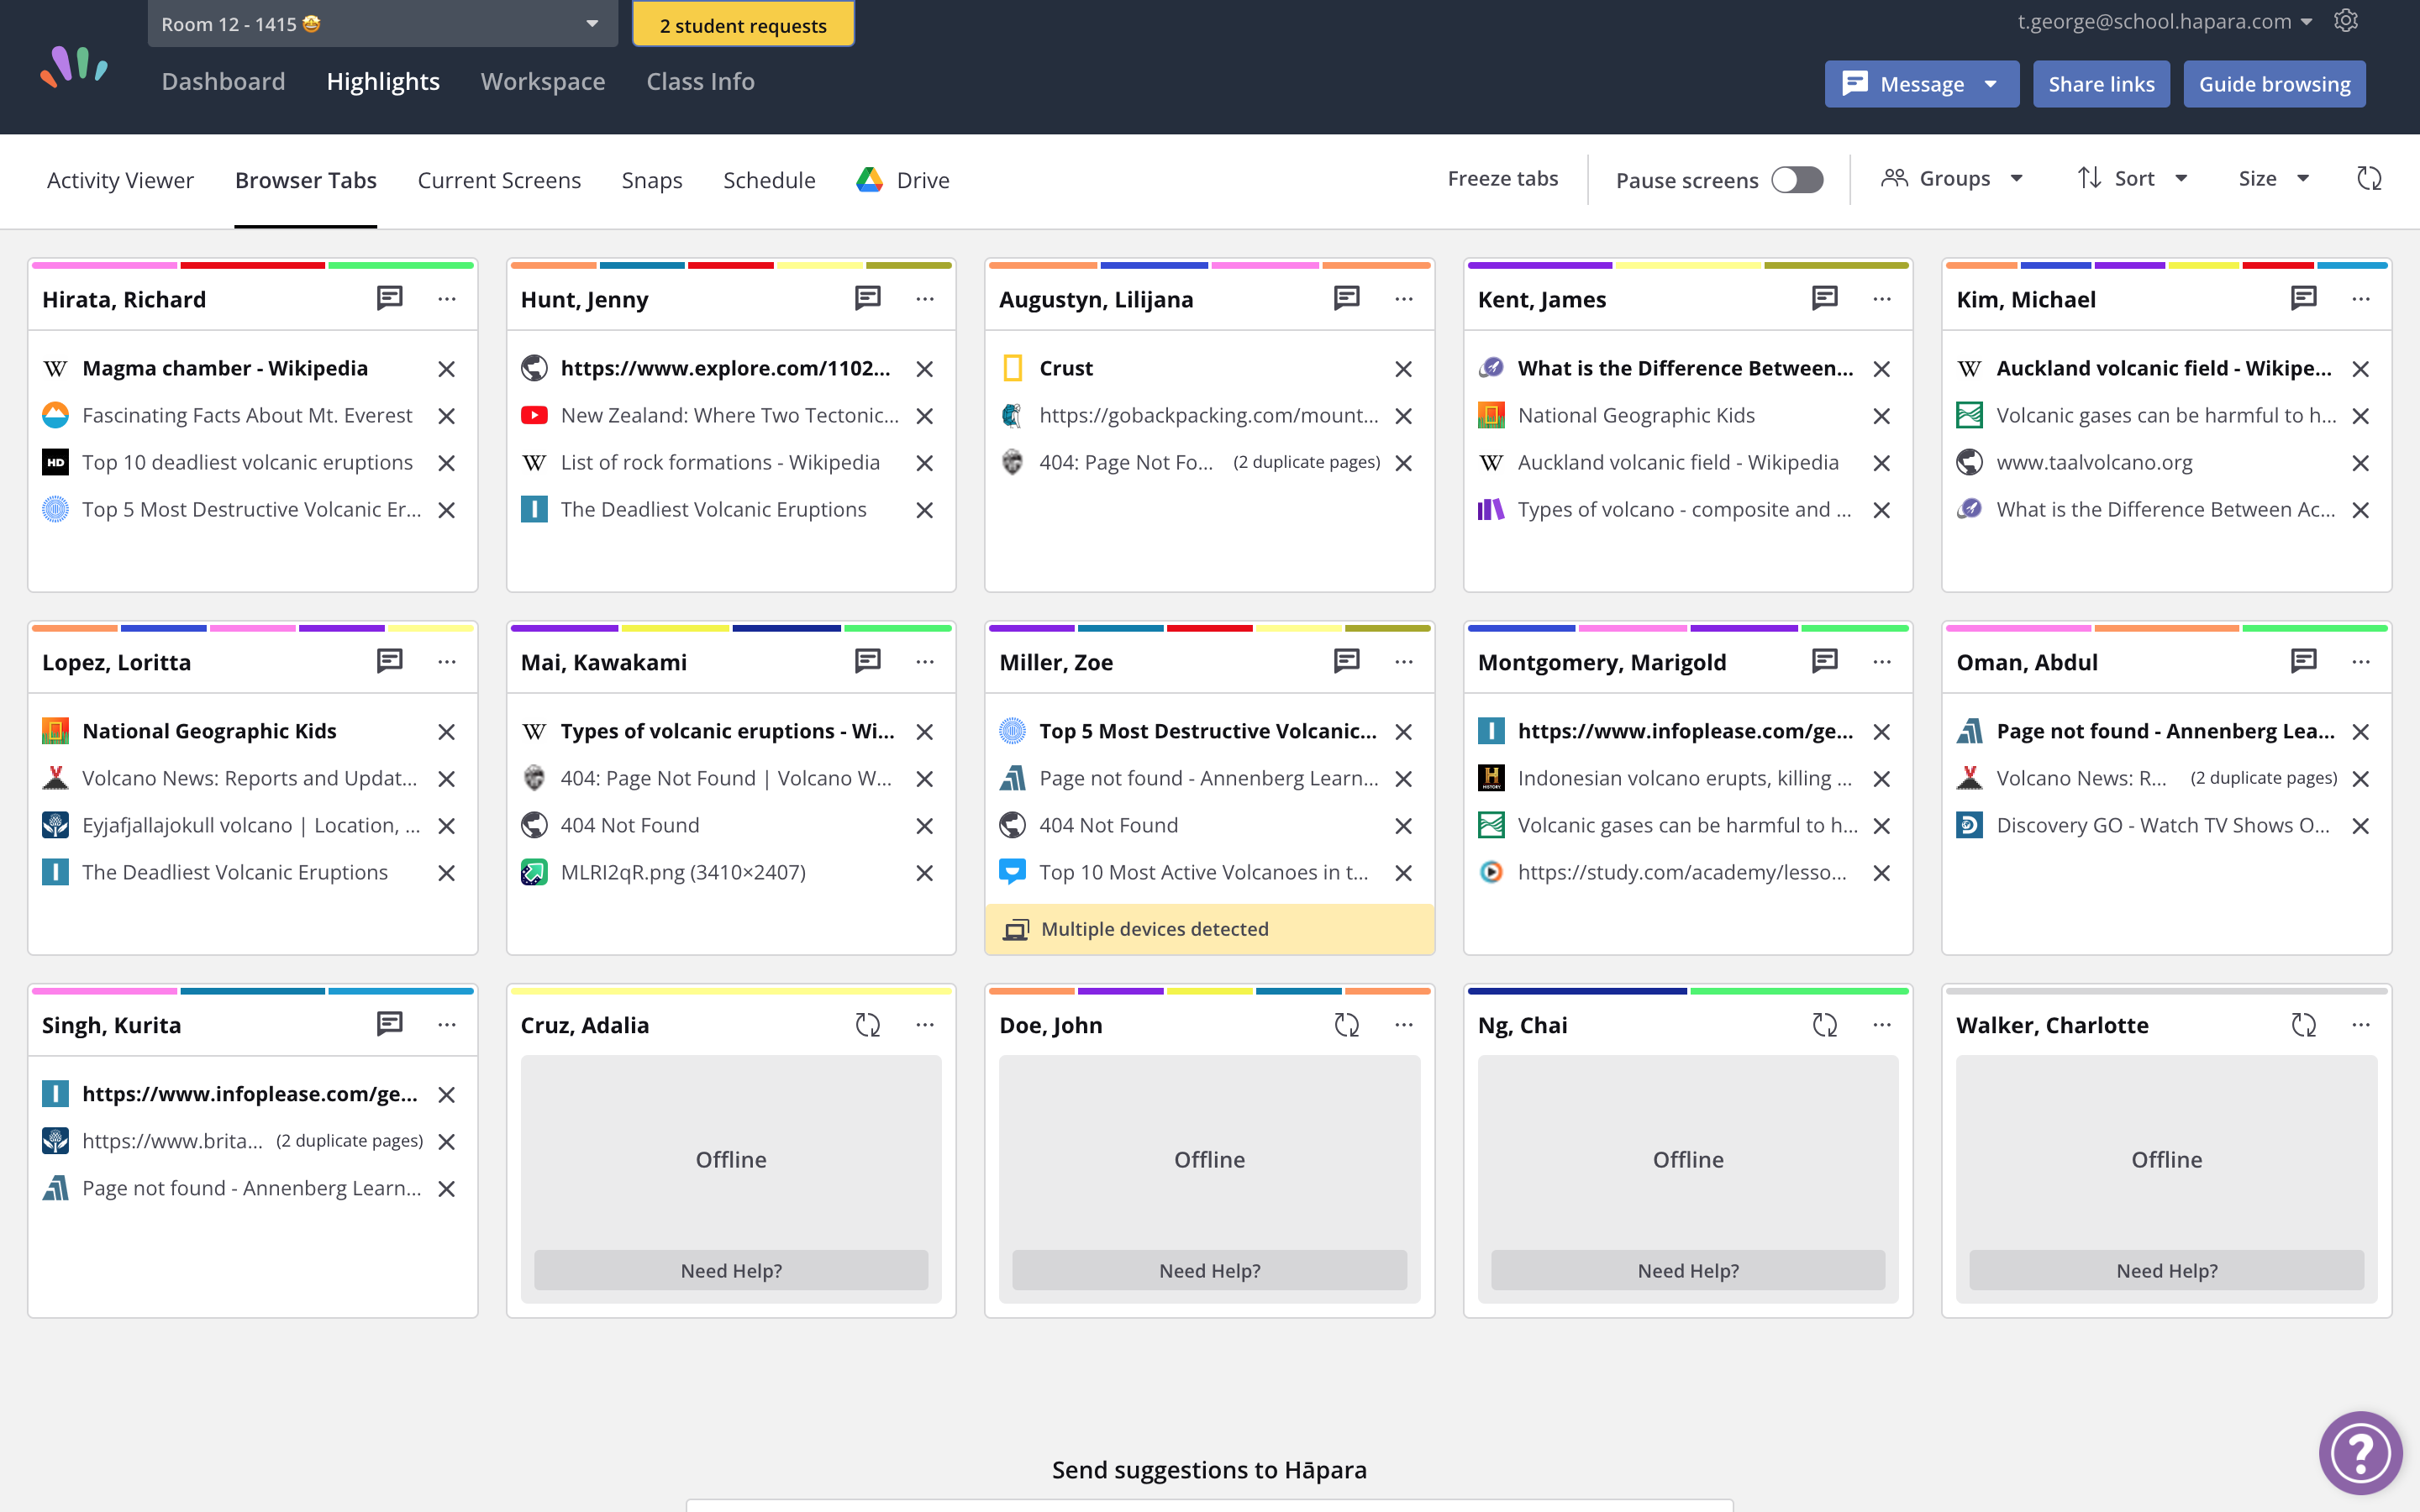The height and width of the screenshot is (1512, 2420).
Task: Open the 2 student requests button
Action: click(743, 25)
